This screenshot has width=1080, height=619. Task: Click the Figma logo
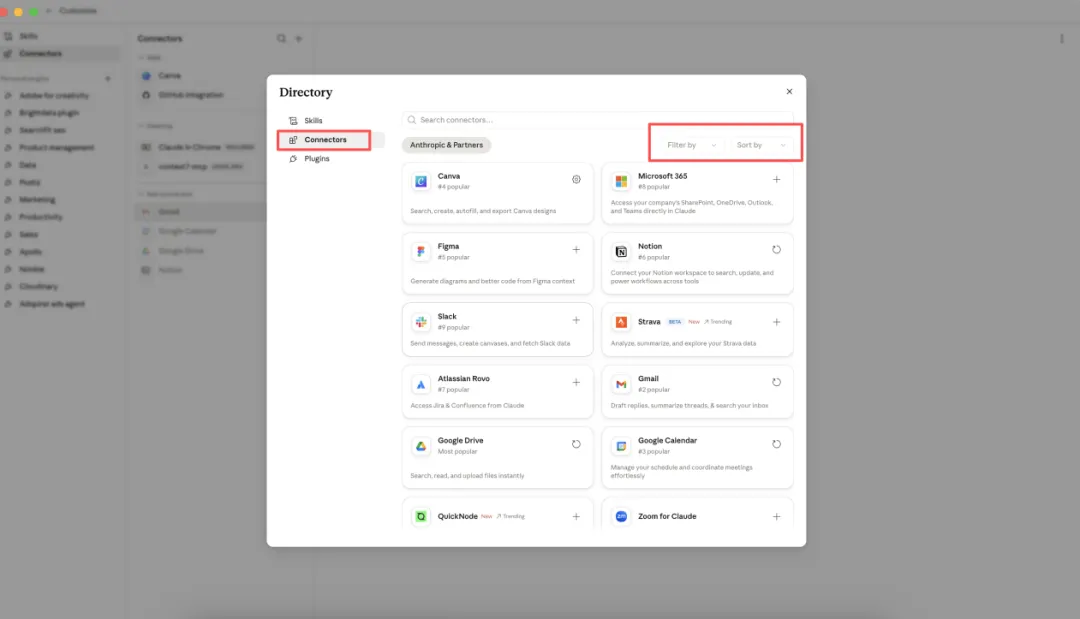coord(421,251)
